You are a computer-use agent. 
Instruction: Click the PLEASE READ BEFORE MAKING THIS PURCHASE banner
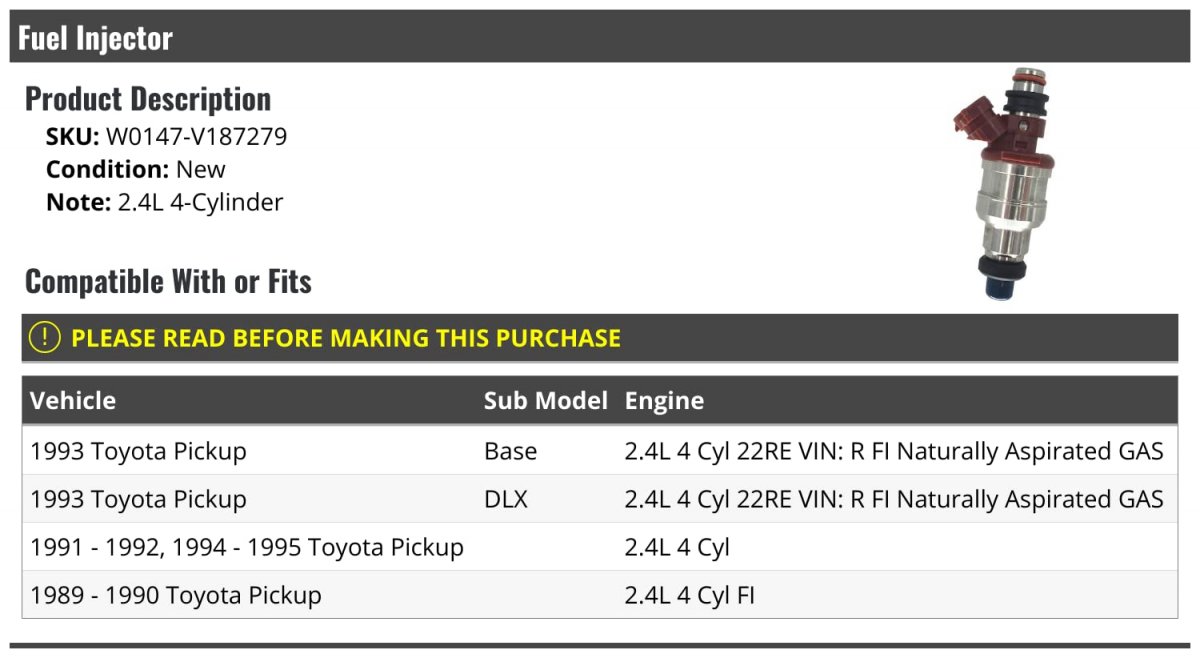(345, 338)
